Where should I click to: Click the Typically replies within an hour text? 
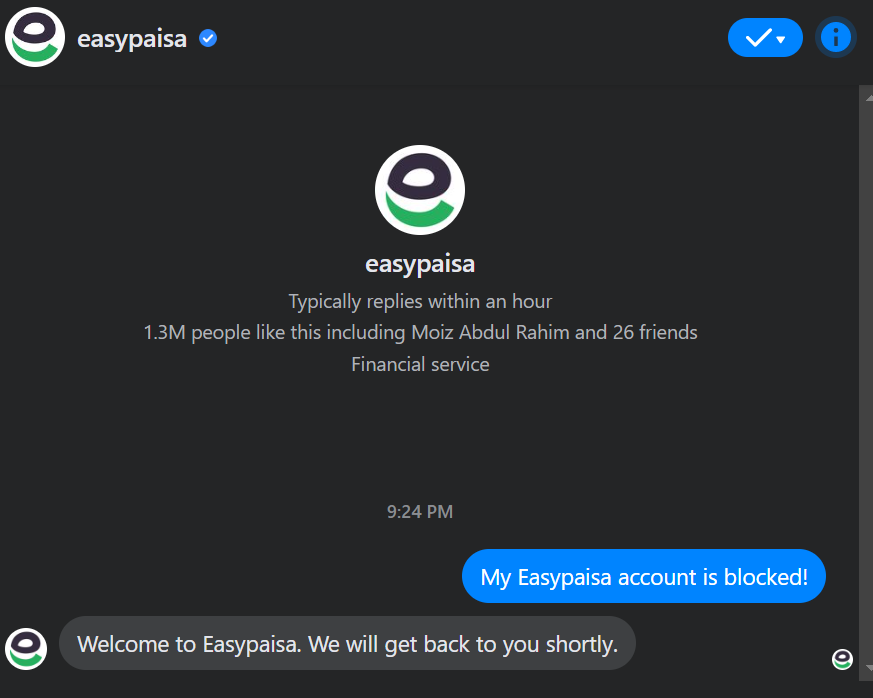(419, 301)
